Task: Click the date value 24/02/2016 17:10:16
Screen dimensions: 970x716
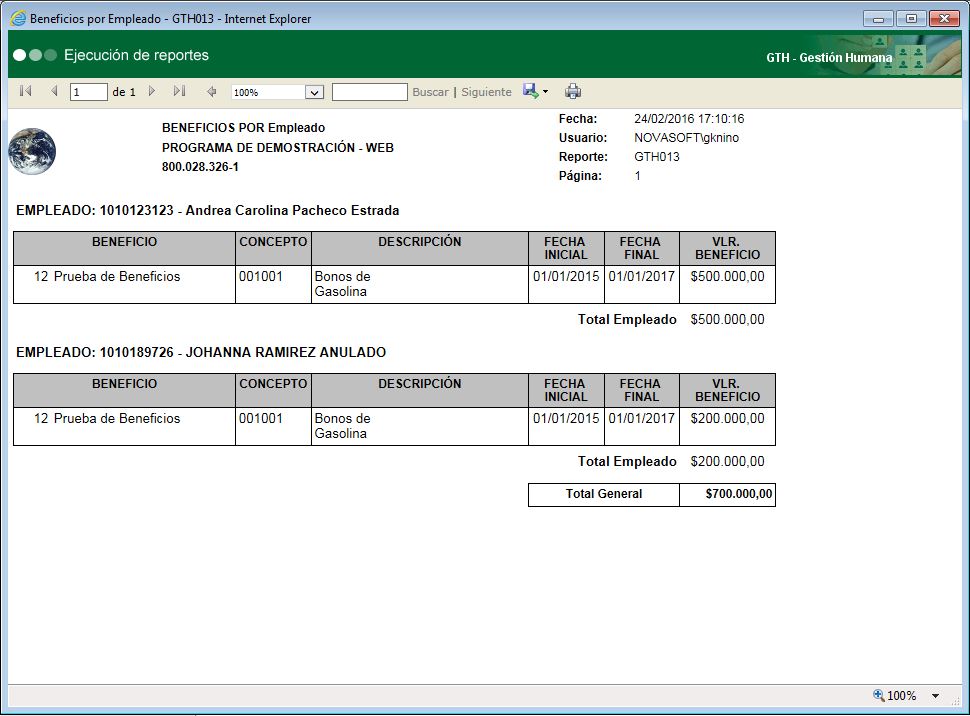Action: coord(689,119)
